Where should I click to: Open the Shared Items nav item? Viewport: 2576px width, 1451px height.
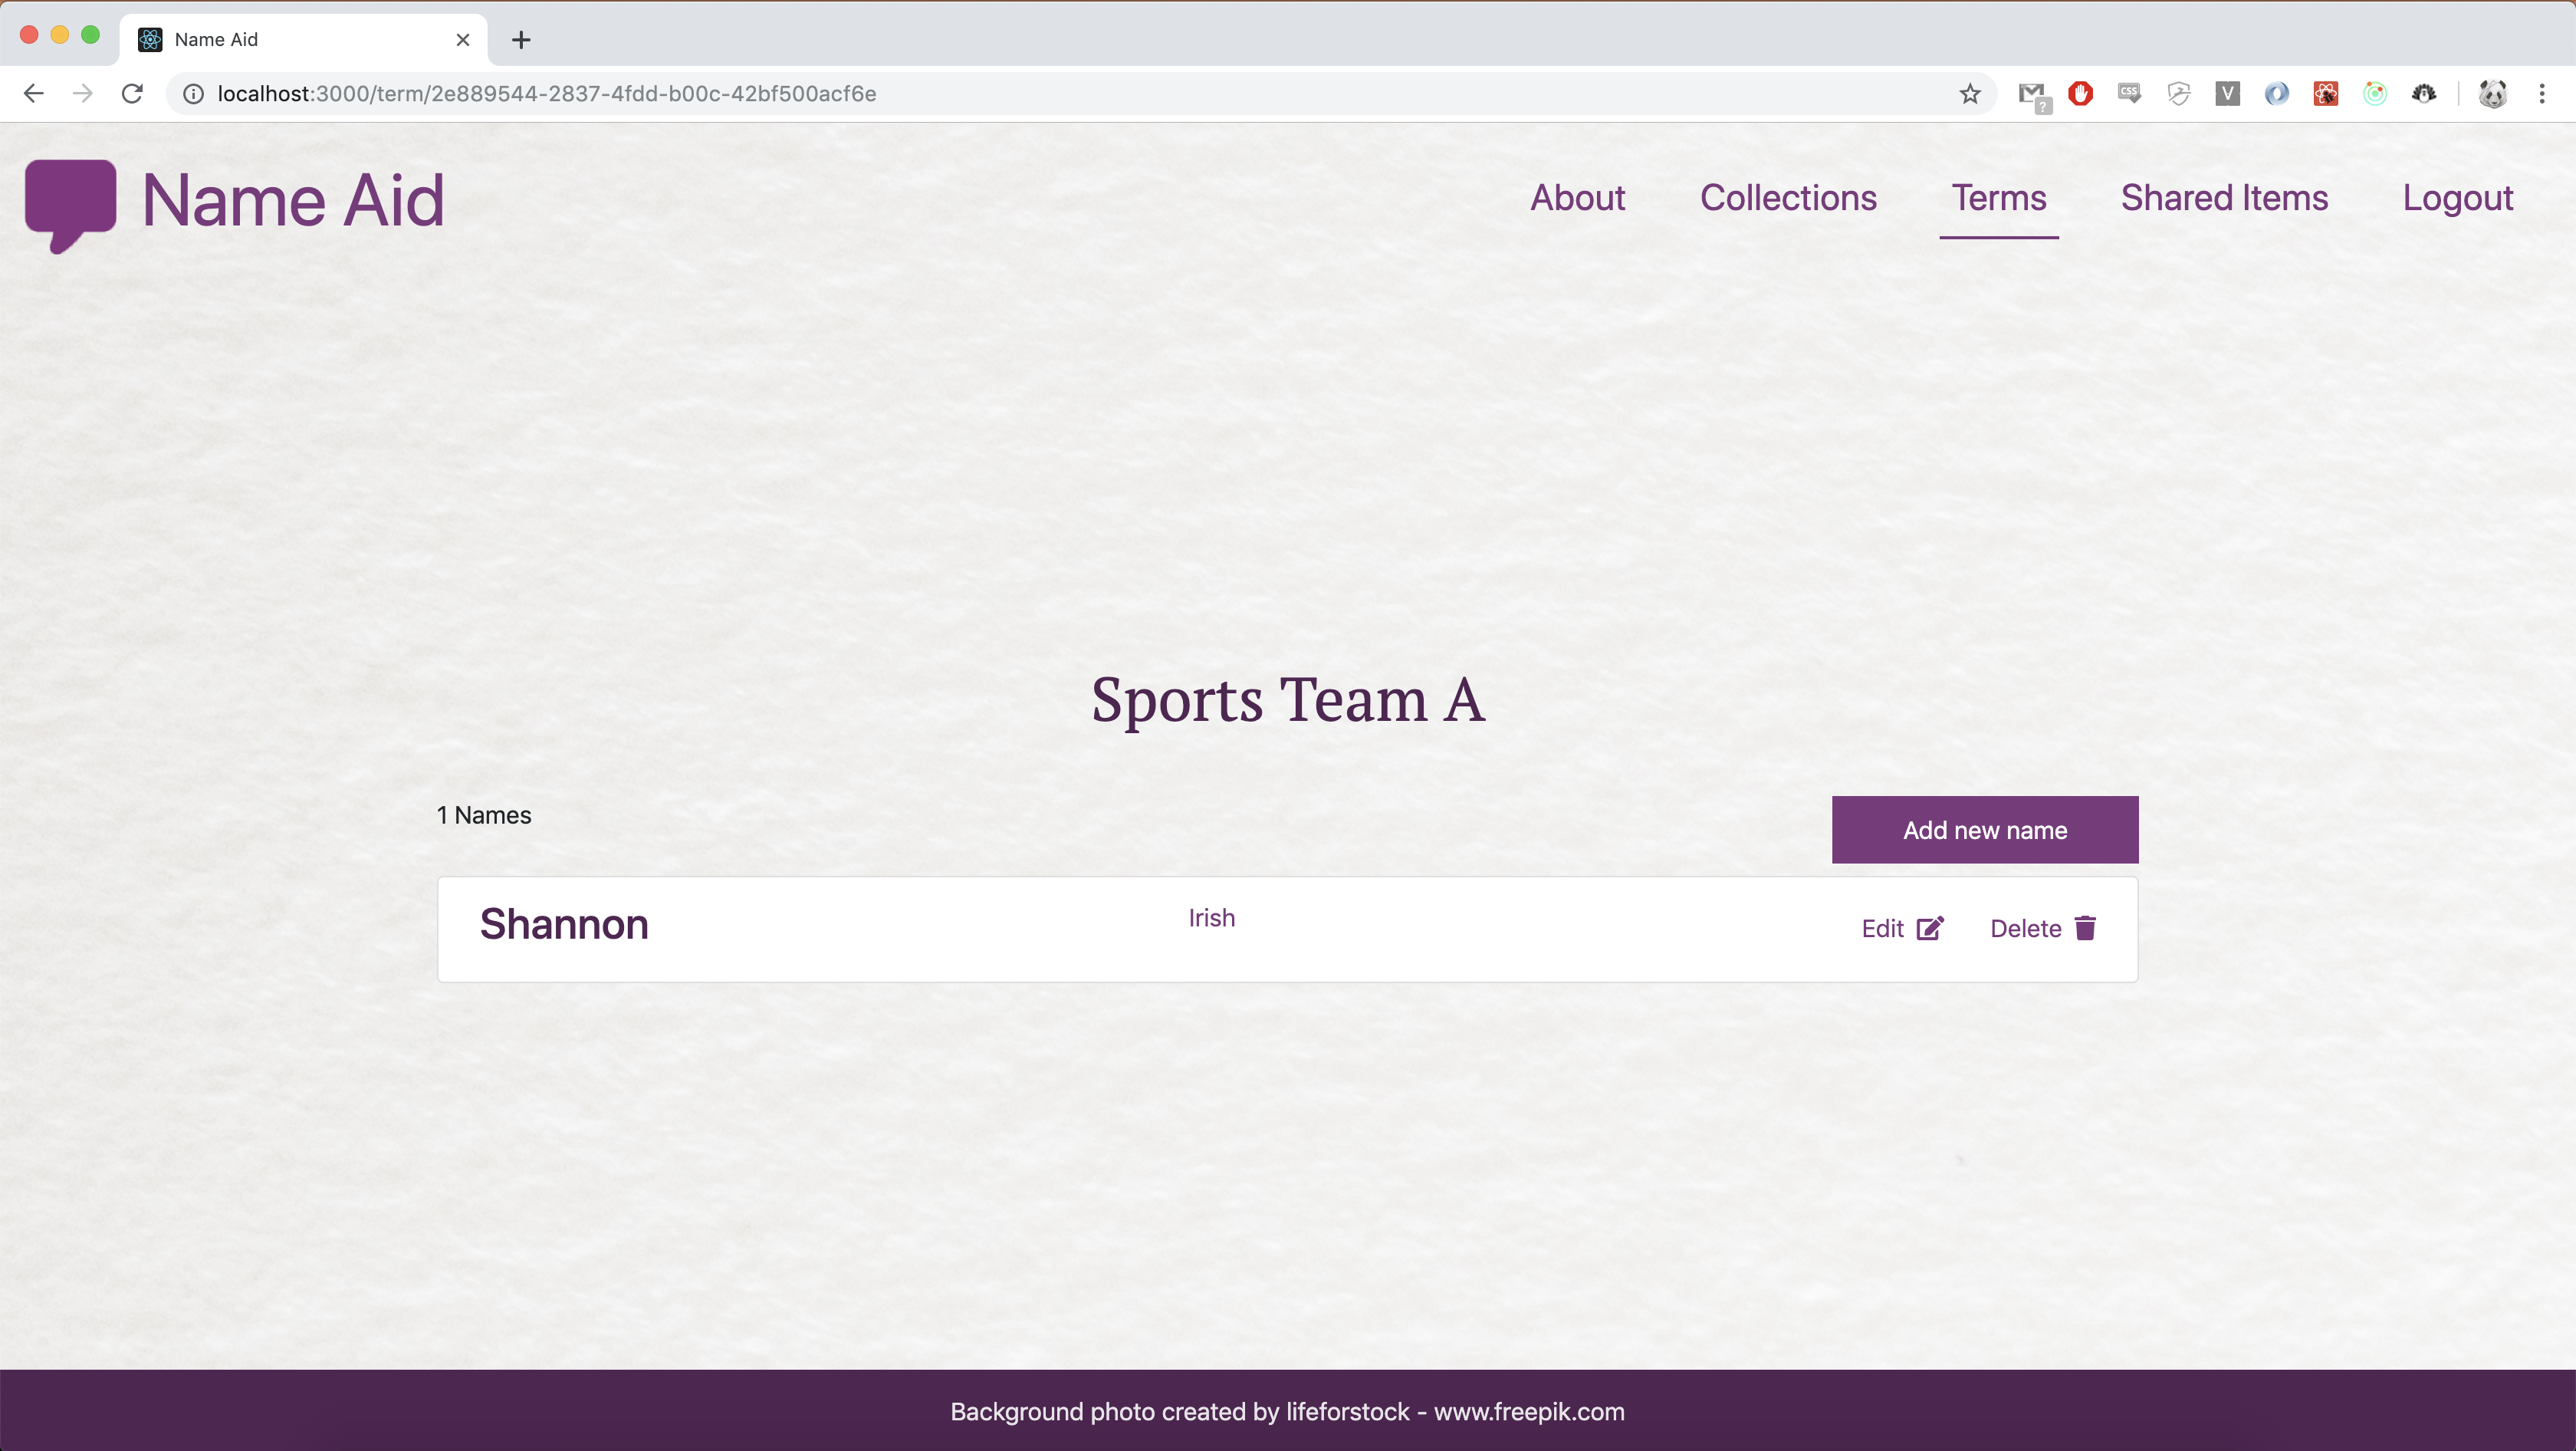click(x=2224, y=198)
